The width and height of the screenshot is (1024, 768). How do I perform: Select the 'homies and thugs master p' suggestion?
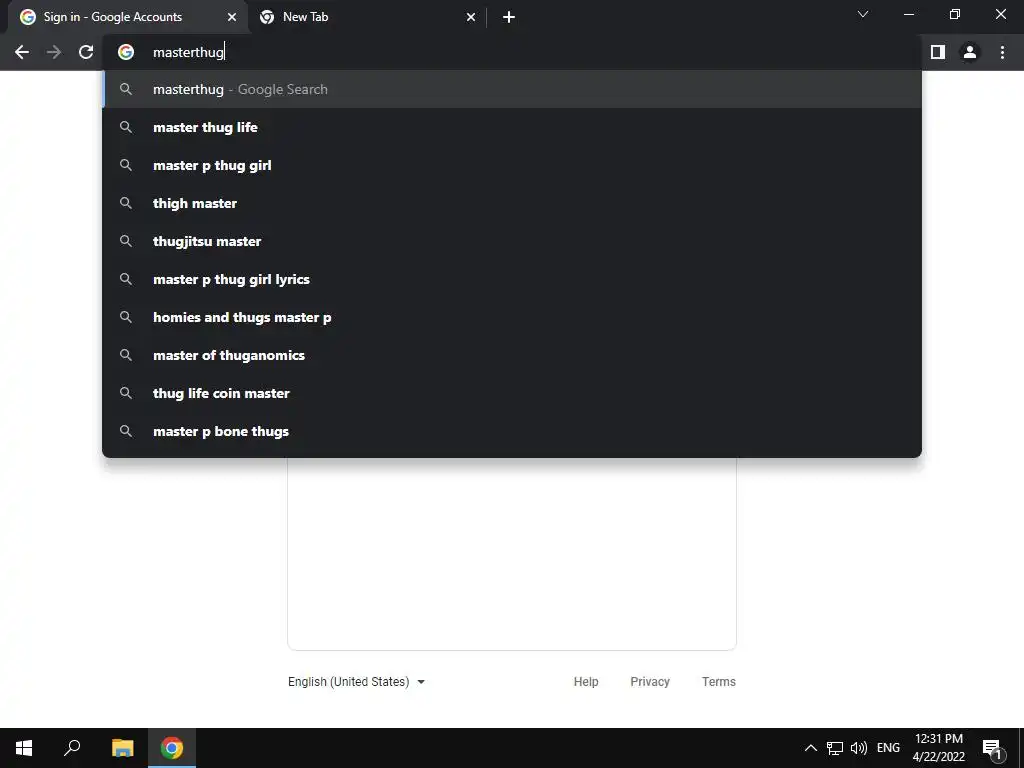[512, 317]
